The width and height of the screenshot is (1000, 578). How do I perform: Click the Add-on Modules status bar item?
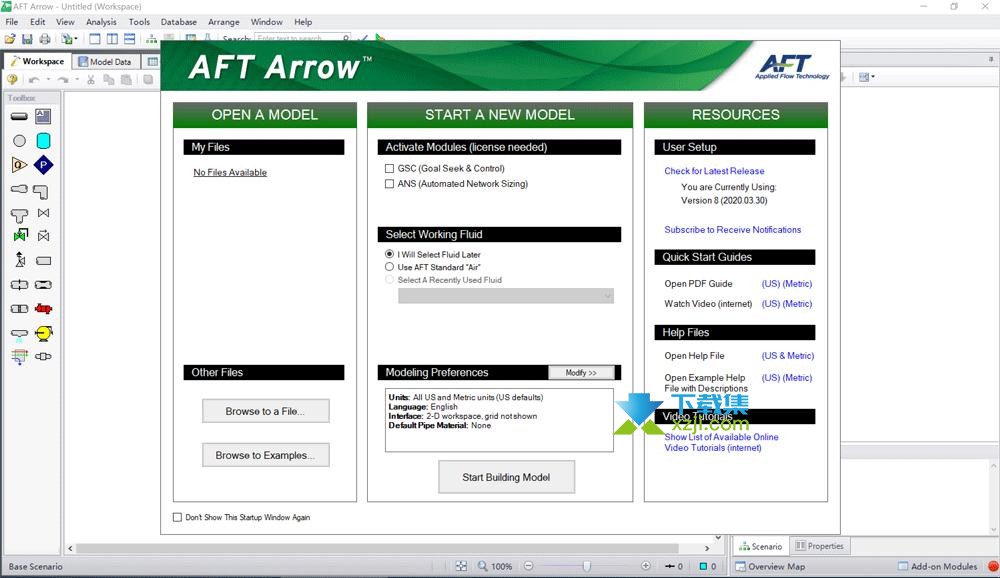click(x=938, y=567)
